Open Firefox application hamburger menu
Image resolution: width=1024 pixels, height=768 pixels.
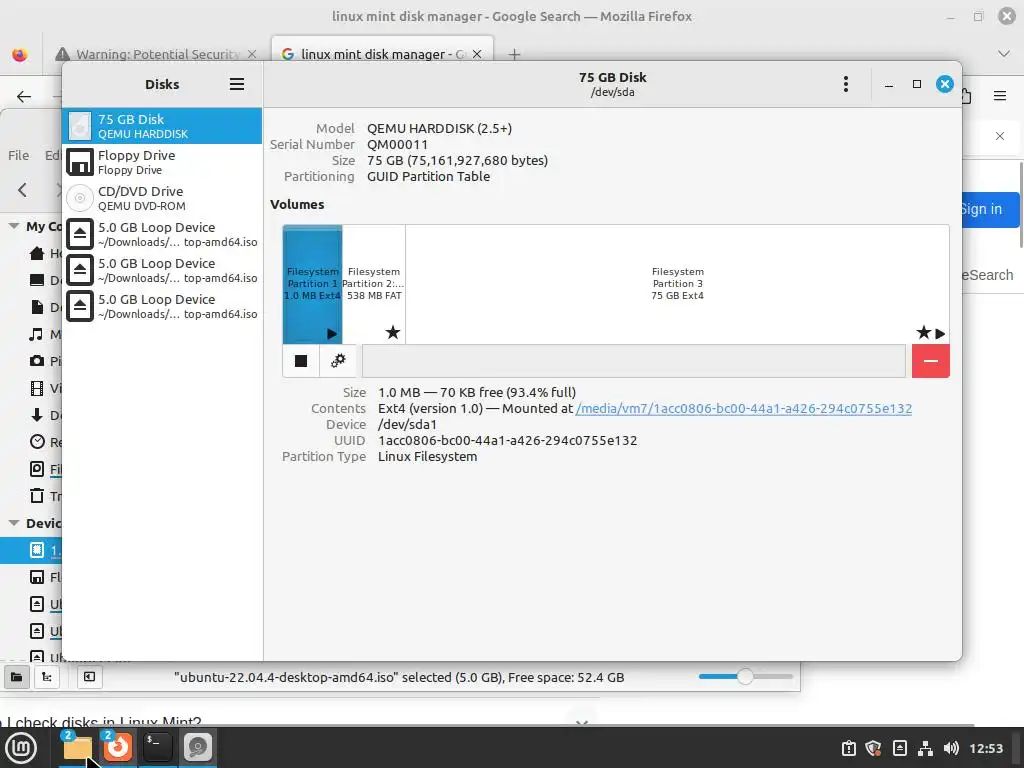tap(1000, 96)
